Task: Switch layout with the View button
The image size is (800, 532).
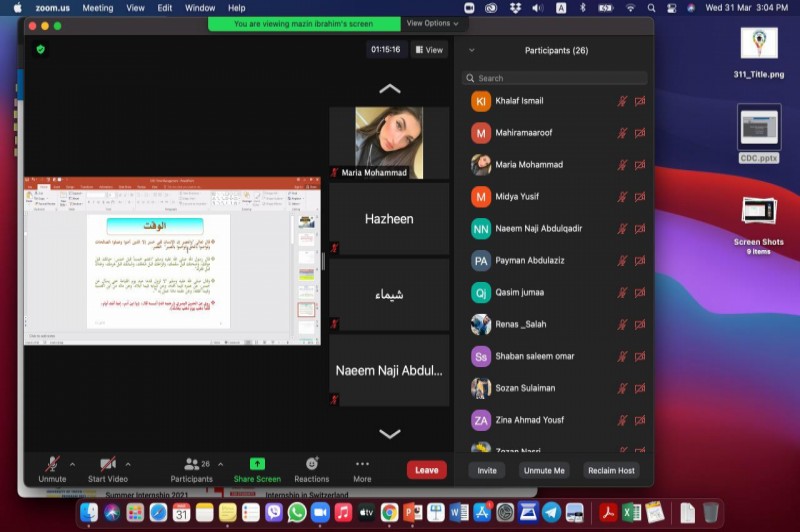Action: coord(429,49)
